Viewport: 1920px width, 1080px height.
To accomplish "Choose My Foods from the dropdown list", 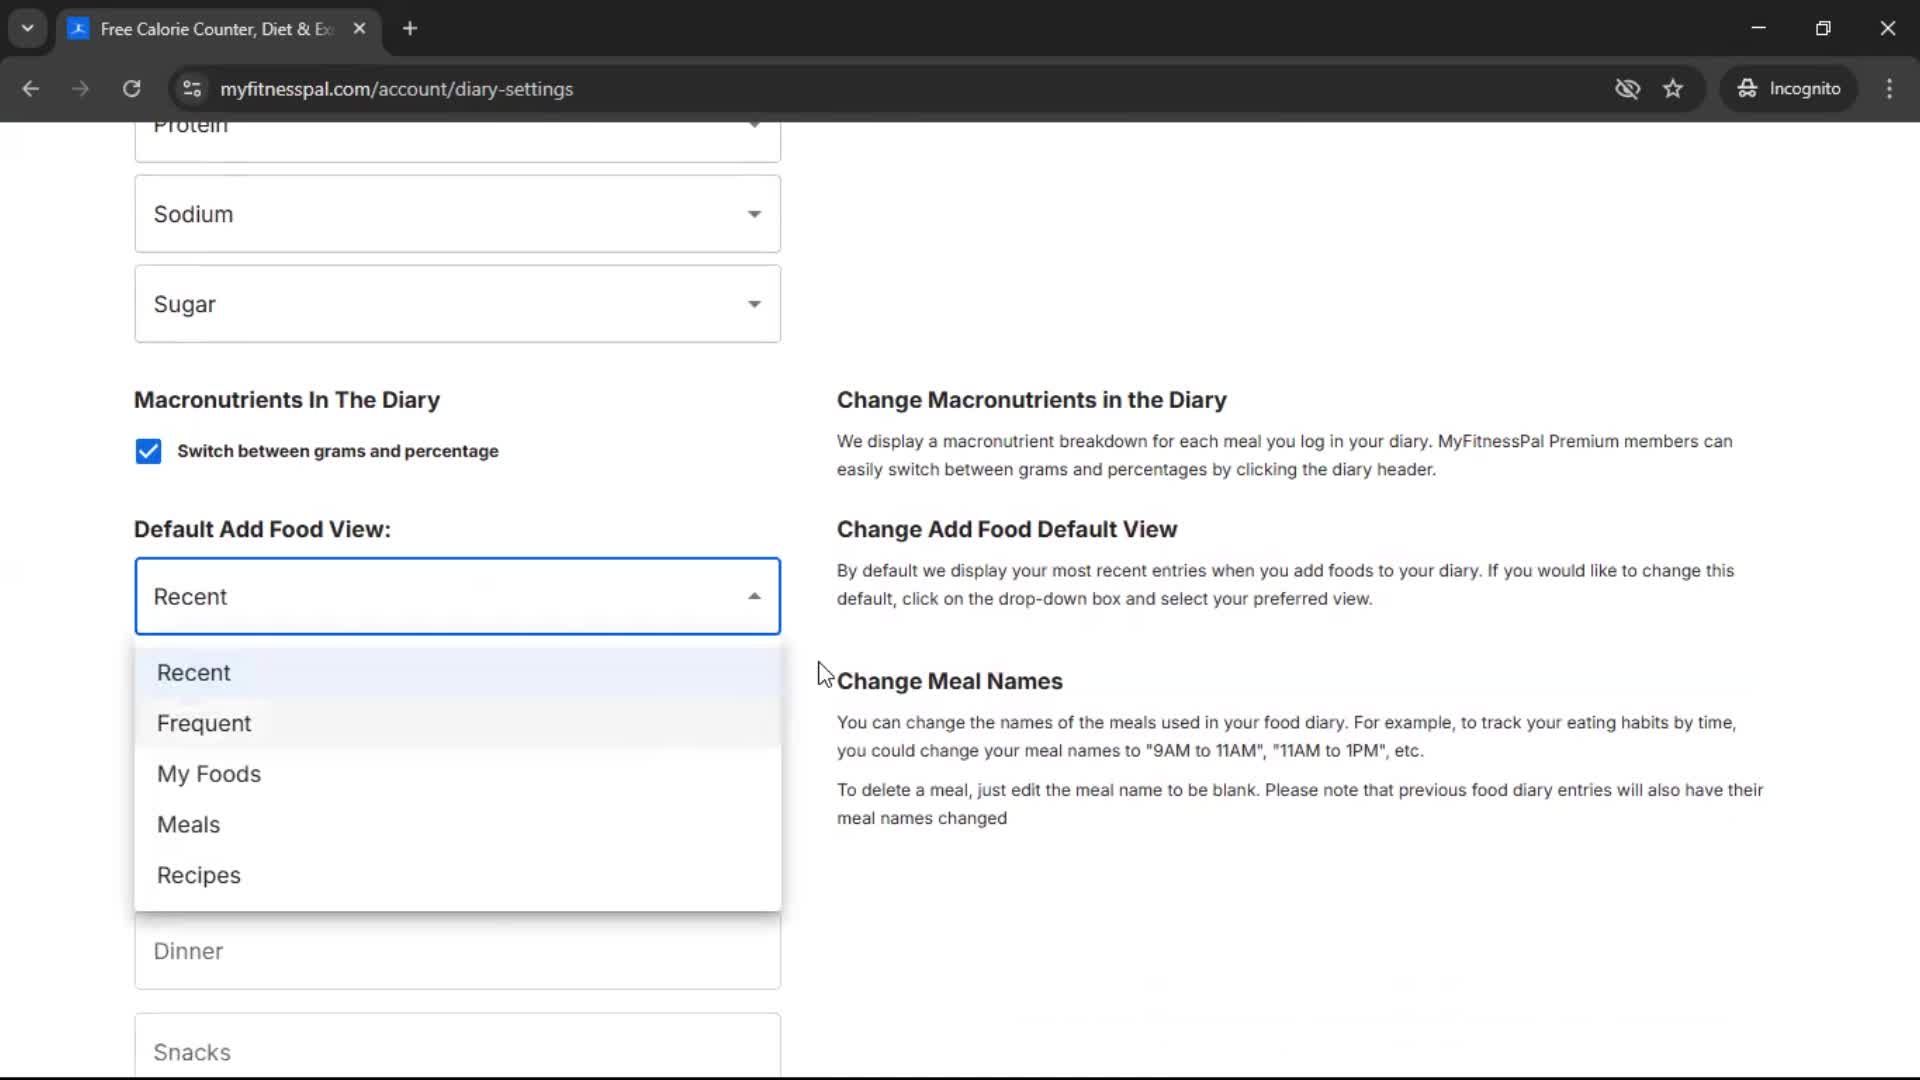I will pos(457,774).
